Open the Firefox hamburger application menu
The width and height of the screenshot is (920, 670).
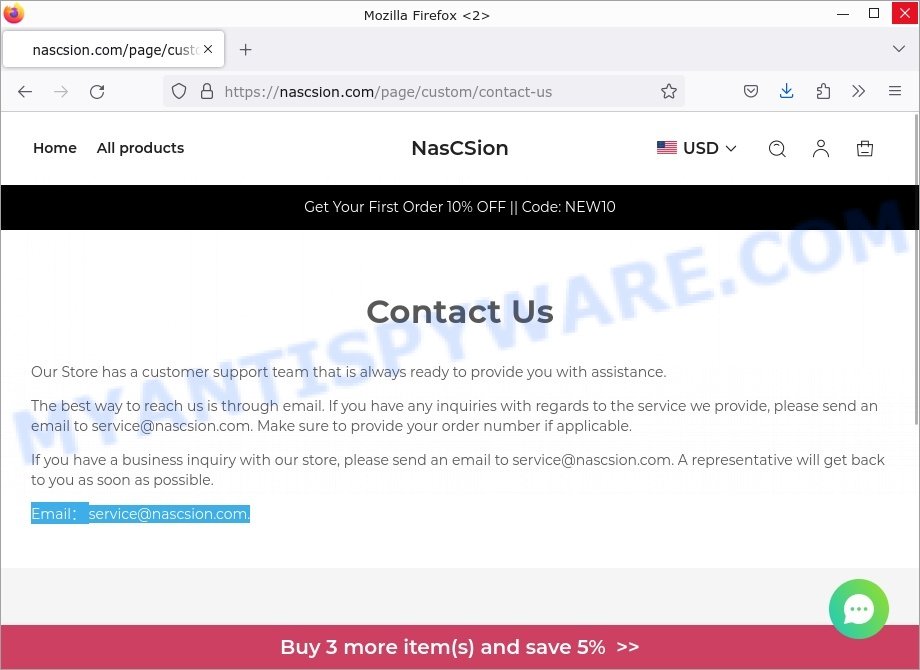point(894,91)
